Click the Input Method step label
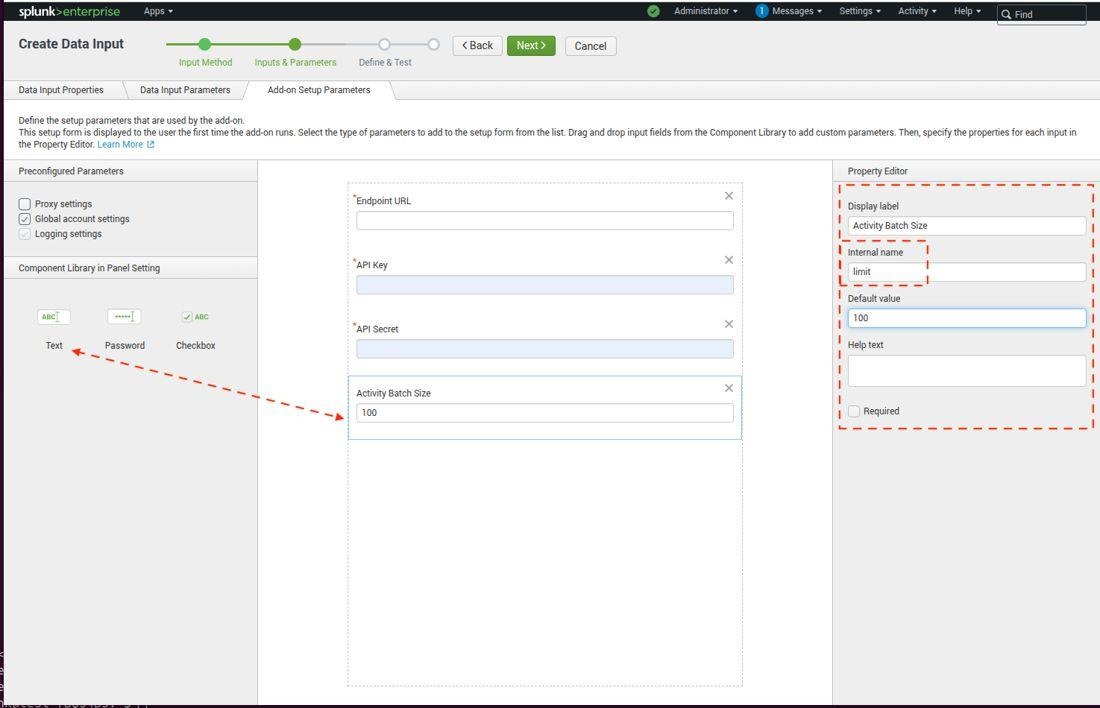This screenshot has height=708, width=1100. pos(206,62)
